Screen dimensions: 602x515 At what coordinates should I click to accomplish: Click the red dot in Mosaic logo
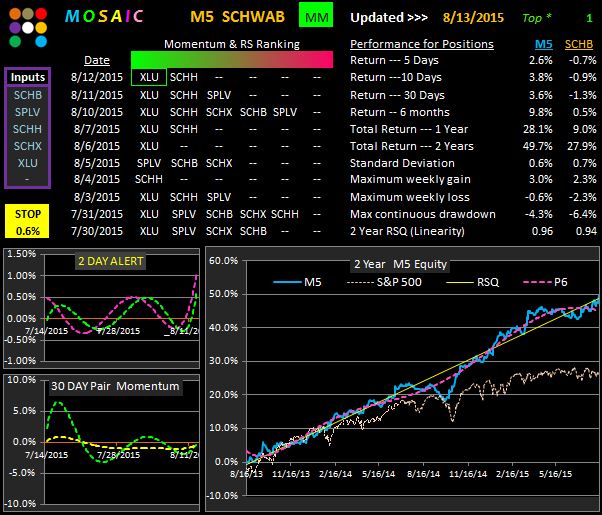pos(41,14)
